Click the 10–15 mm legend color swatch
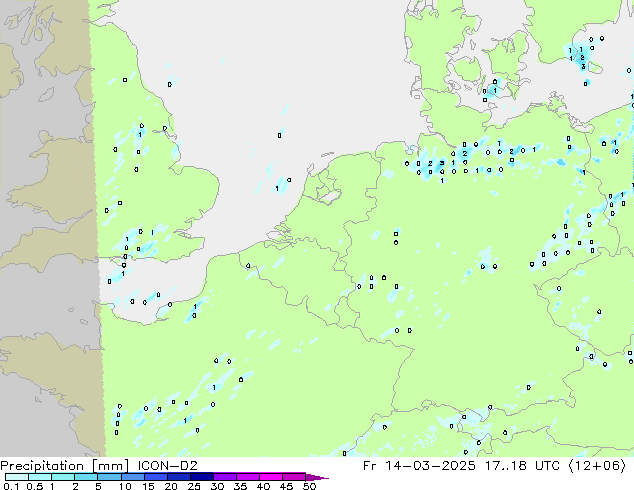 (x=133, y=477)
